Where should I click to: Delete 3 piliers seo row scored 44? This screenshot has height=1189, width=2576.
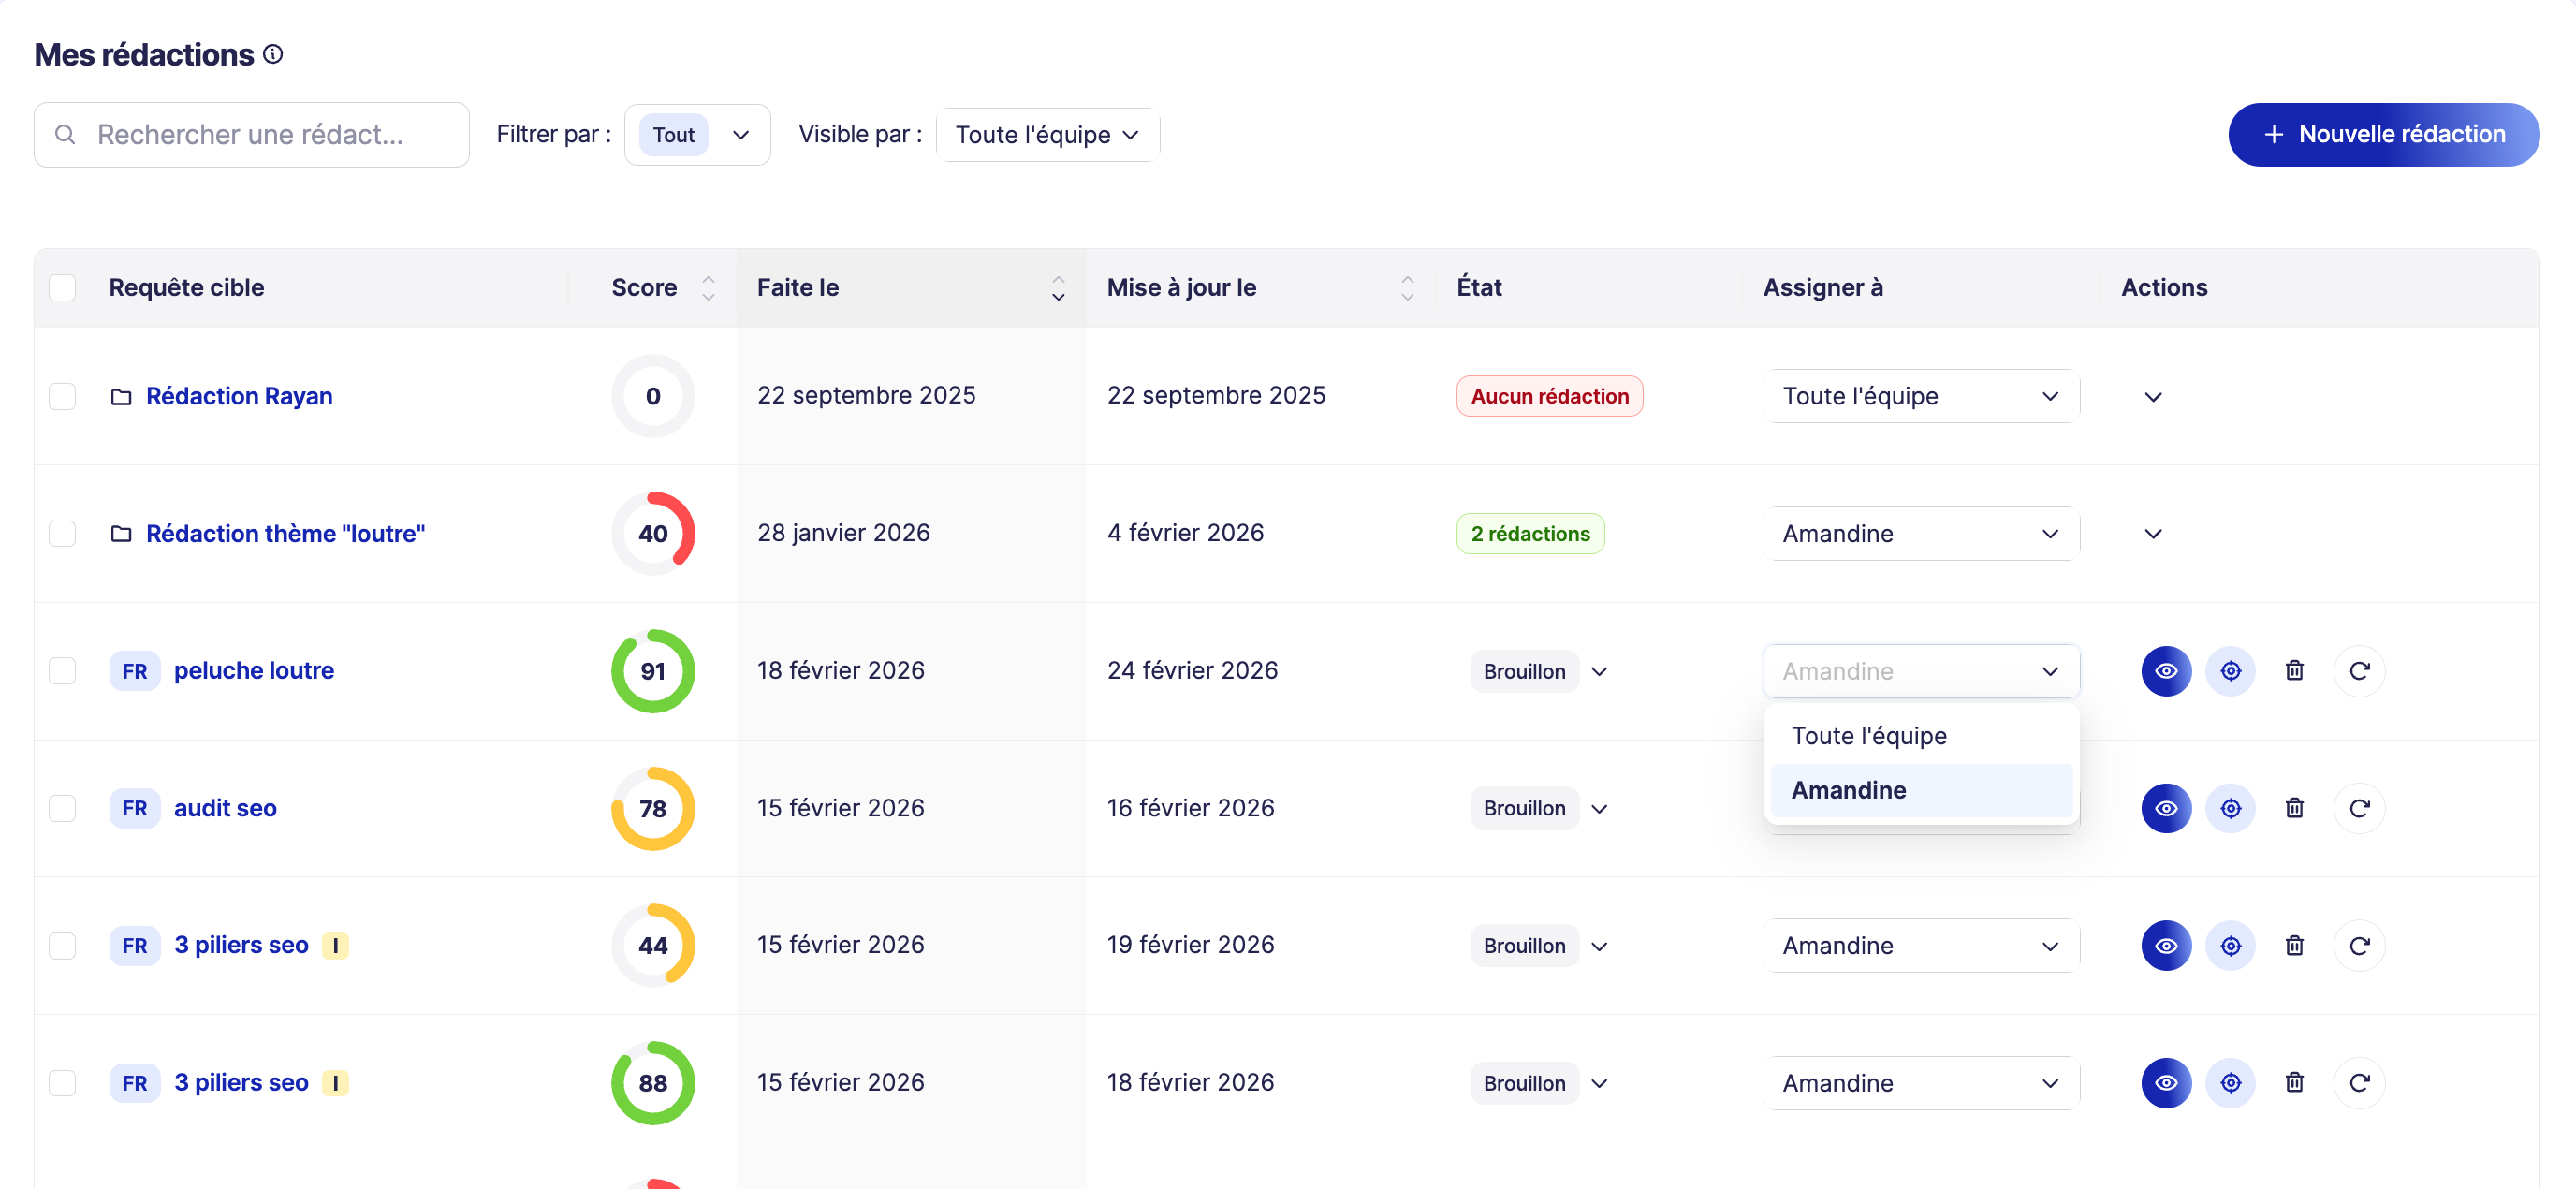(2294, 946)
